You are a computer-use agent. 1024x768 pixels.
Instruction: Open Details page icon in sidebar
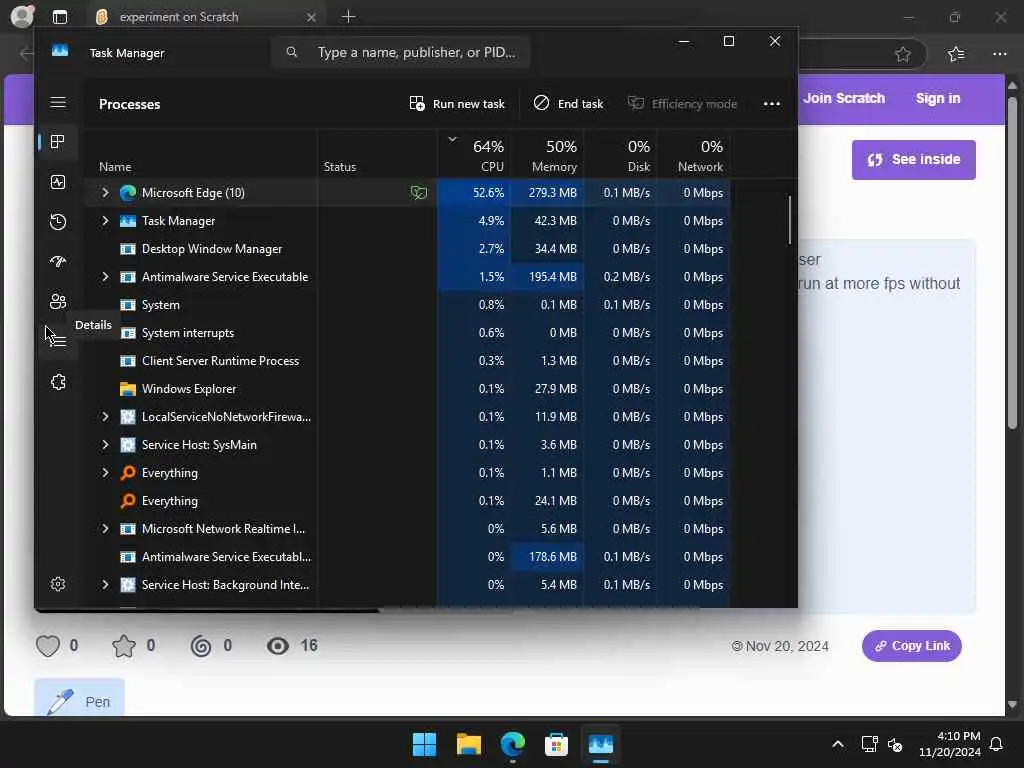coord(58,340)
